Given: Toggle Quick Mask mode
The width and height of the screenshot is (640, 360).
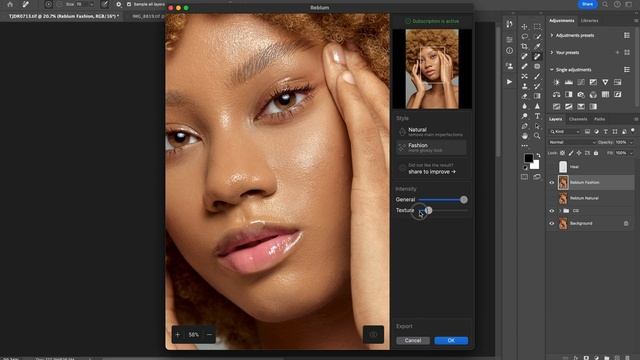Looking at the screenshot, I should click(x=524, y=177).
